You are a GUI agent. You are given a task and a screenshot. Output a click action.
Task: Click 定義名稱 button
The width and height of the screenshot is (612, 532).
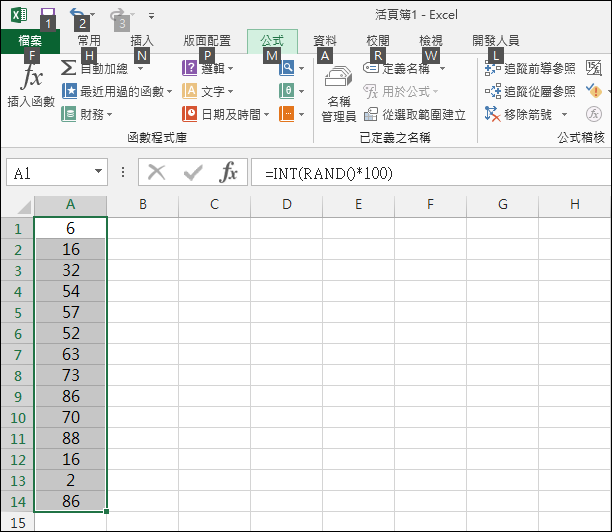coord(397,68)
